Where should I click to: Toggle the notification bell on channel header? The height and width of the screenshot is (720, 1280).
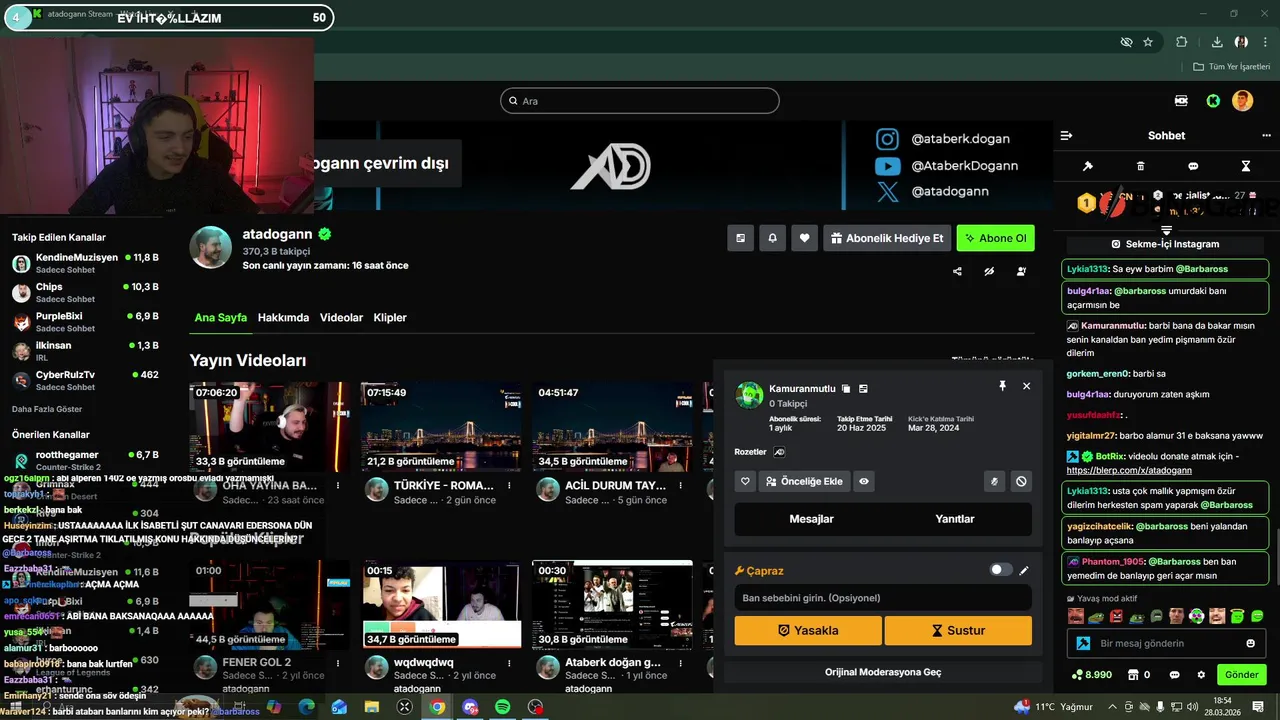click(773, 238)
